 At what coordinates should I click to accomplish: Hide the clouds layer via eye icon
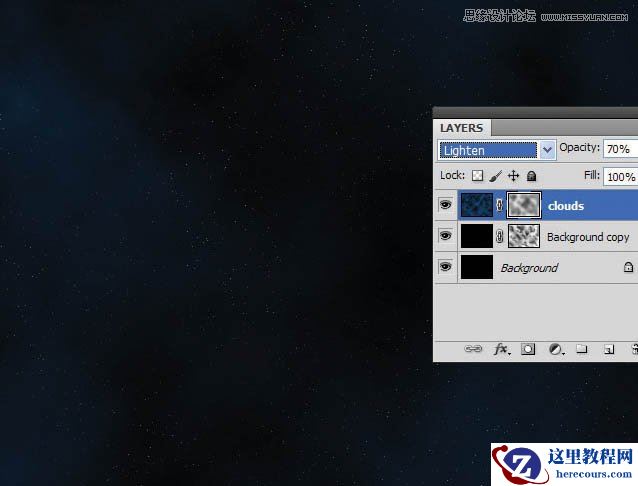click(x=446, y=204)
